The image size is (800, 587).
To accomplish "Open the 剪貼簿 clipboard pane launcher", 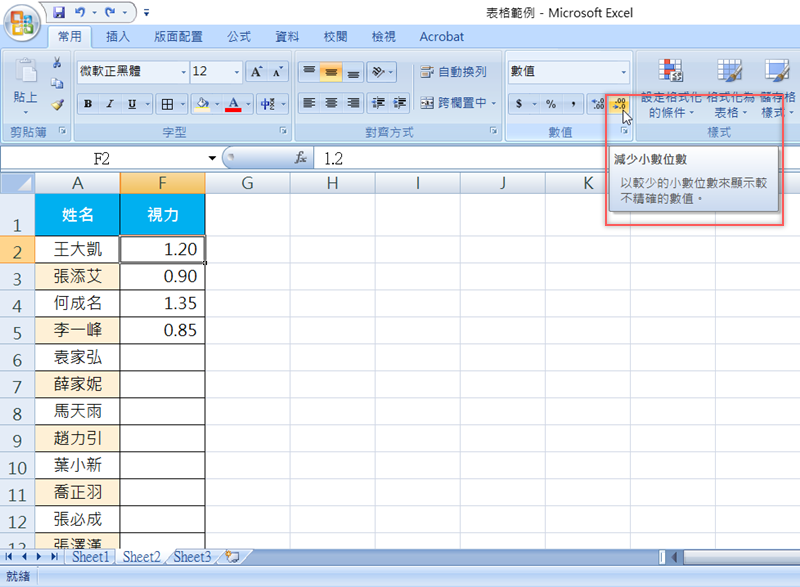I will (62, 131).
